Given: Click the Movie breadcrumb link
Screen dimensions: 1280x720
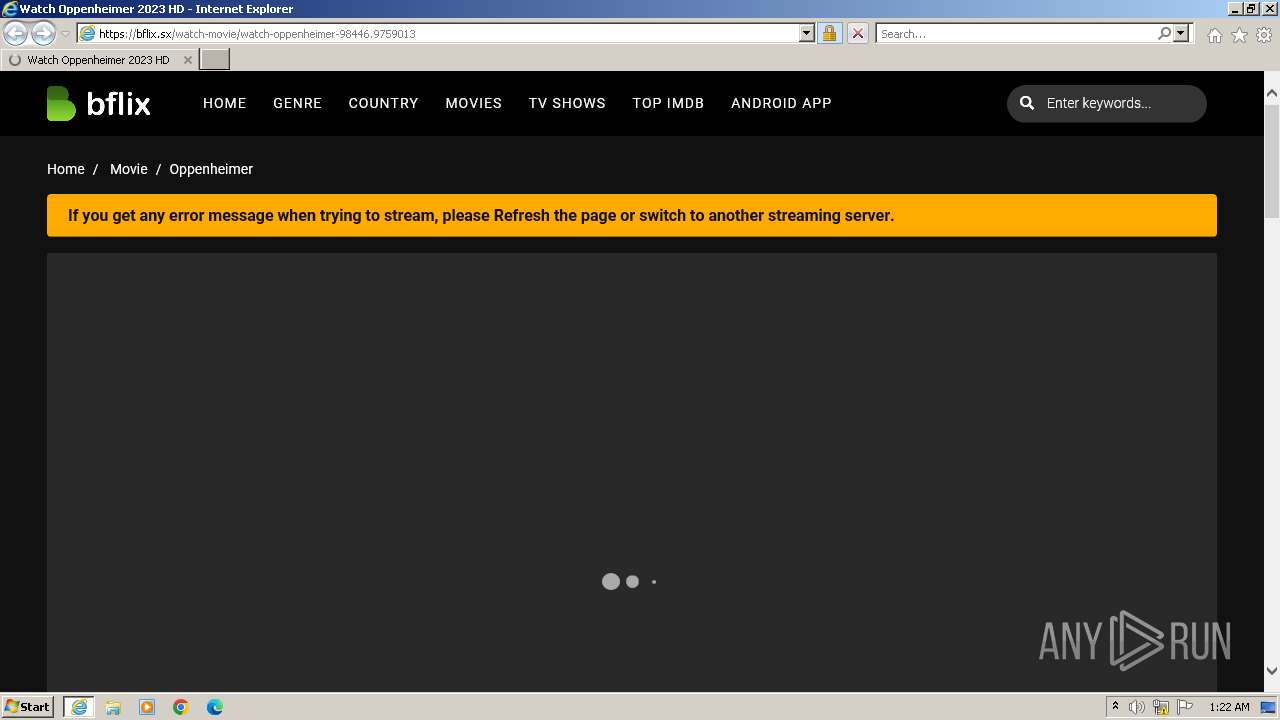Looking at the screenshot, I should pos(128,169).
